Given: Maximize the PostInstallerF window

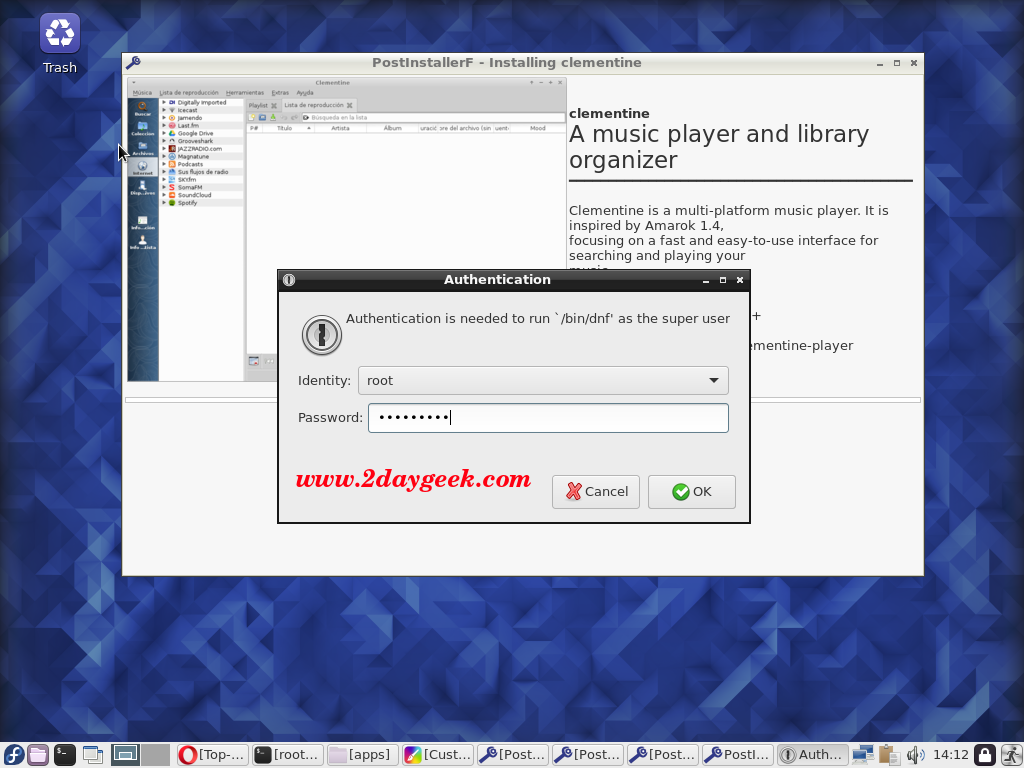Looking at the screenshot, I should (x=897, y=63).
